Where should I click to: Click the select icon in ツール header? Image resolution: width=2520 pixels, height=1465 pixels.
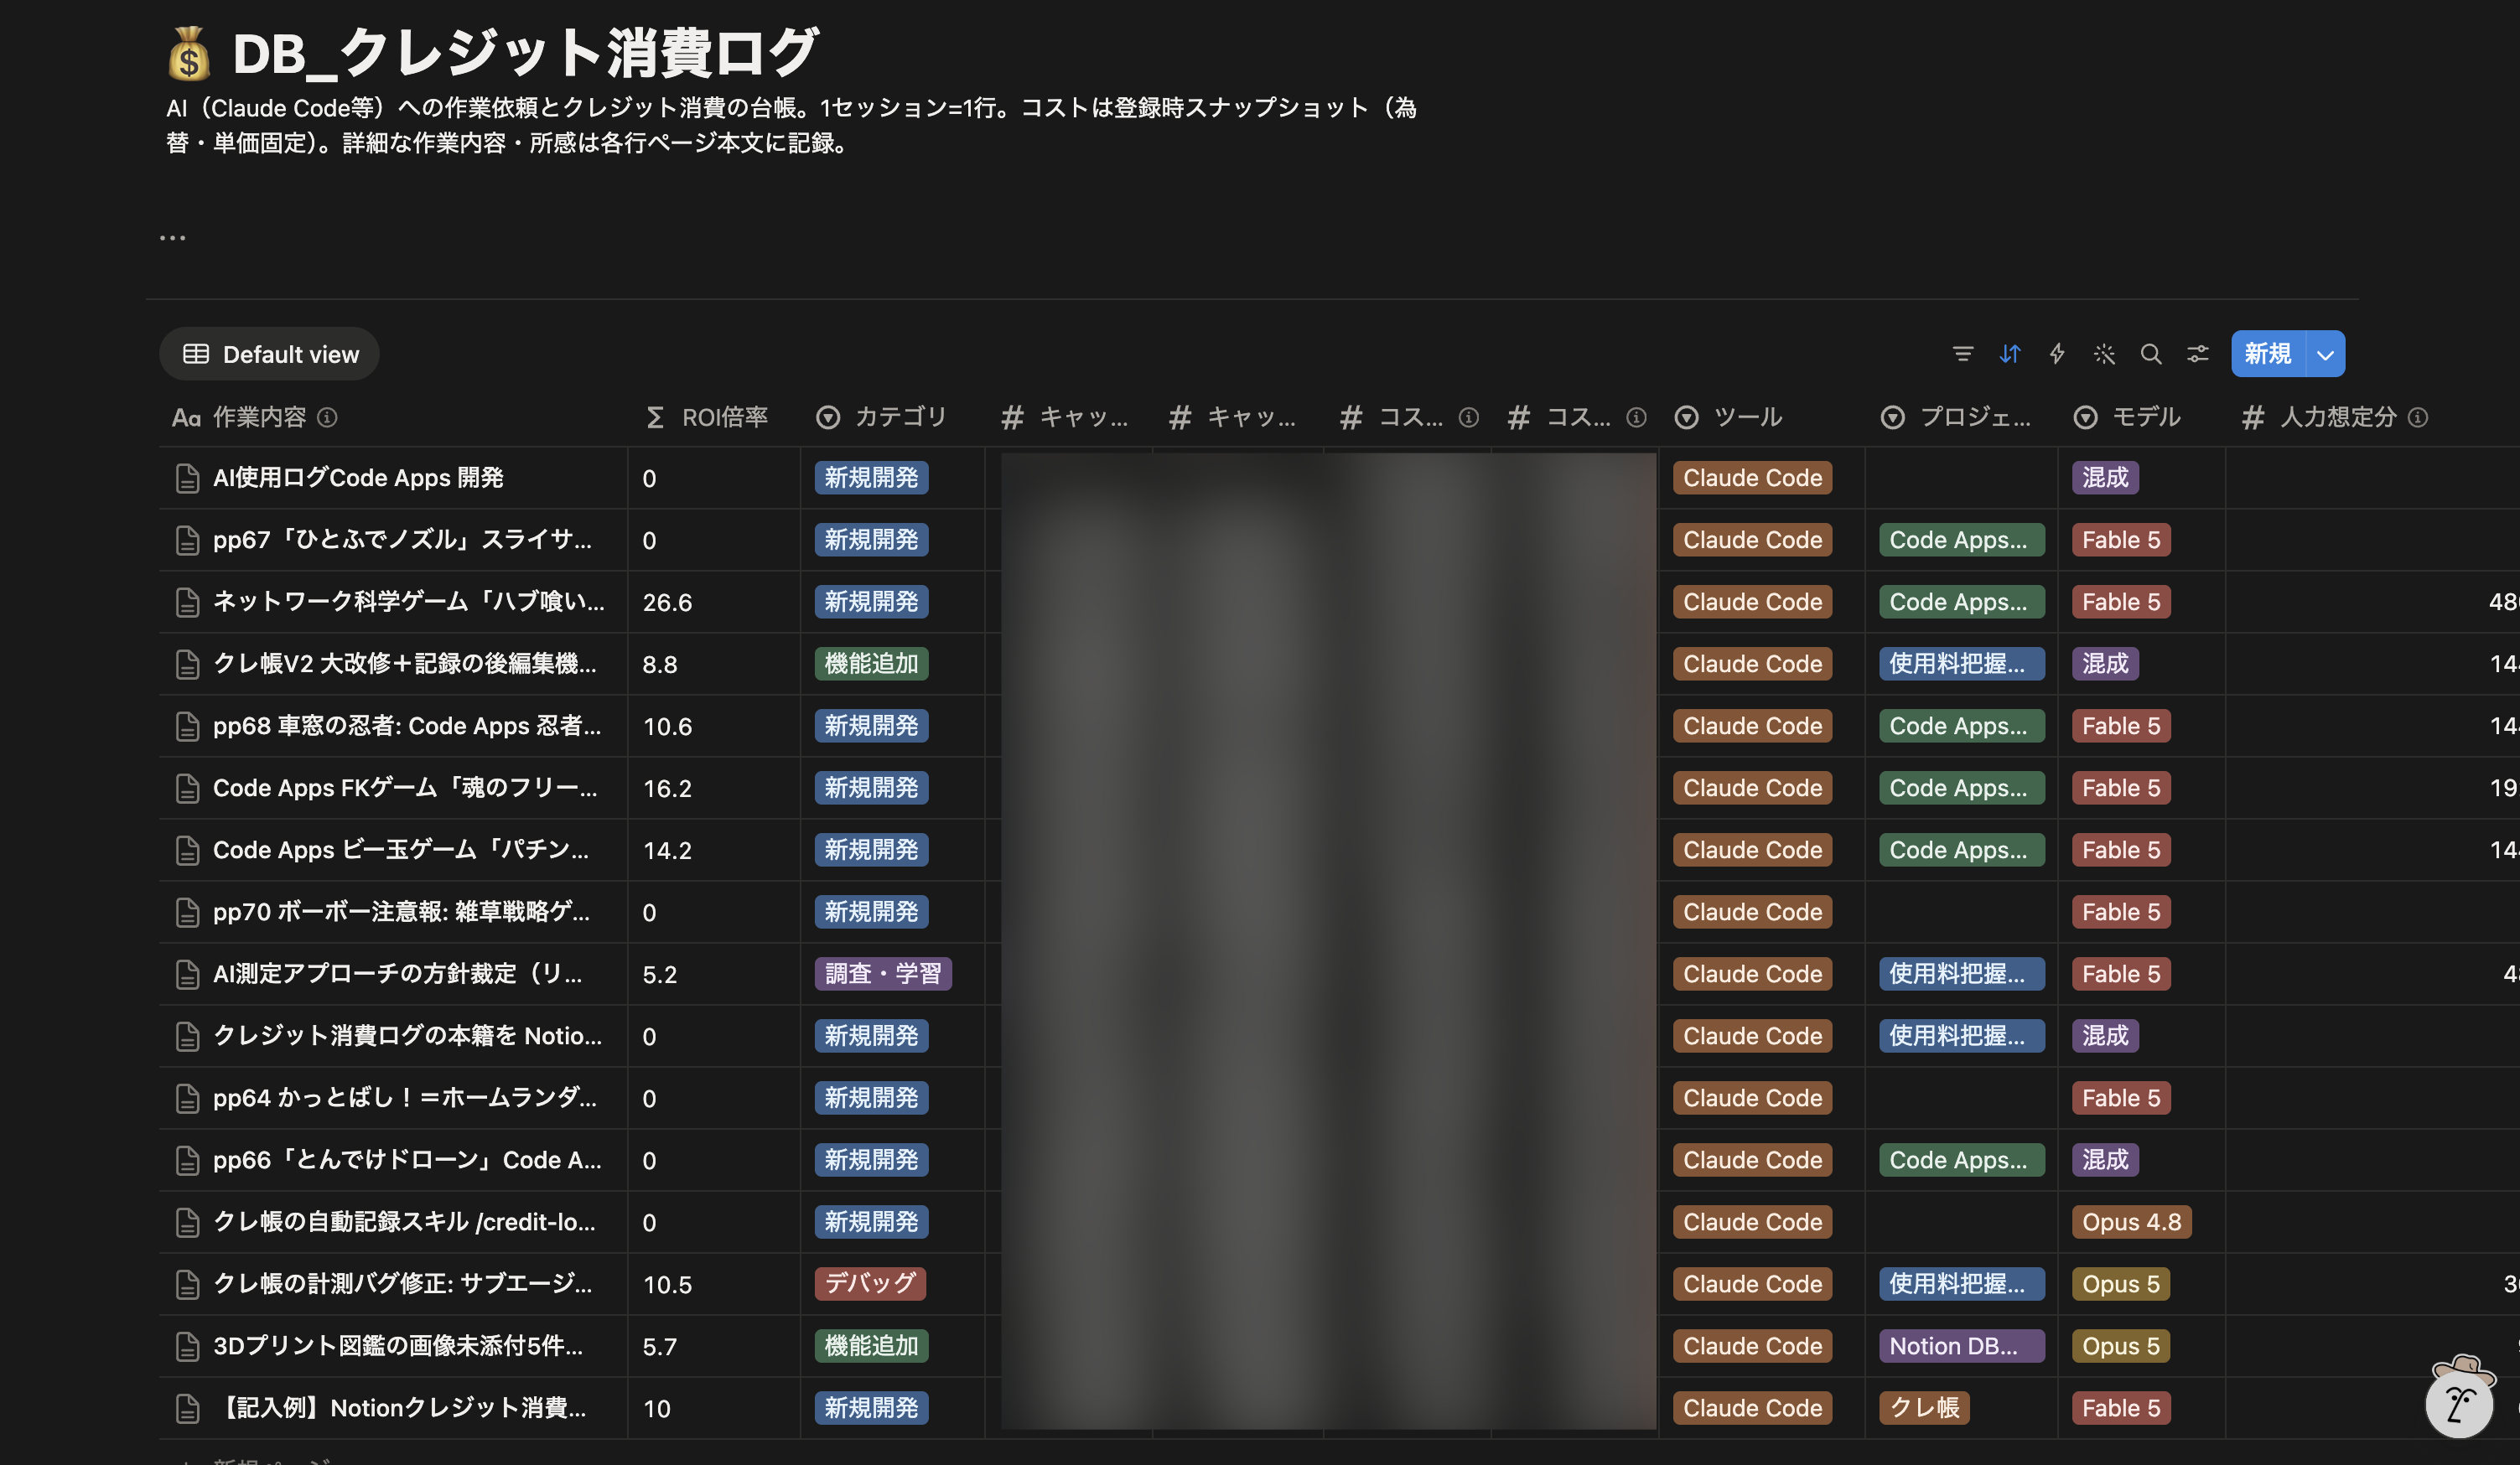pyautogui.click(x=1687, y=417)
